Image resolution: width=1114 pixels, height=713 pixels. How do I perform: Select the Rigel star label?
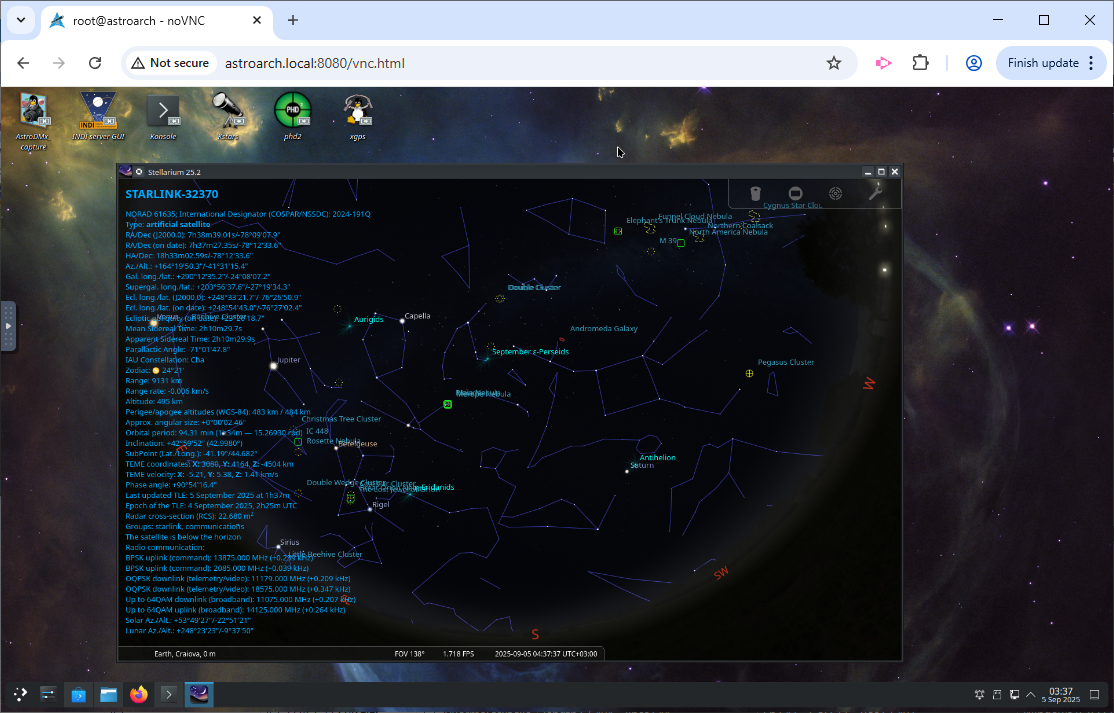tap(381, 505)
